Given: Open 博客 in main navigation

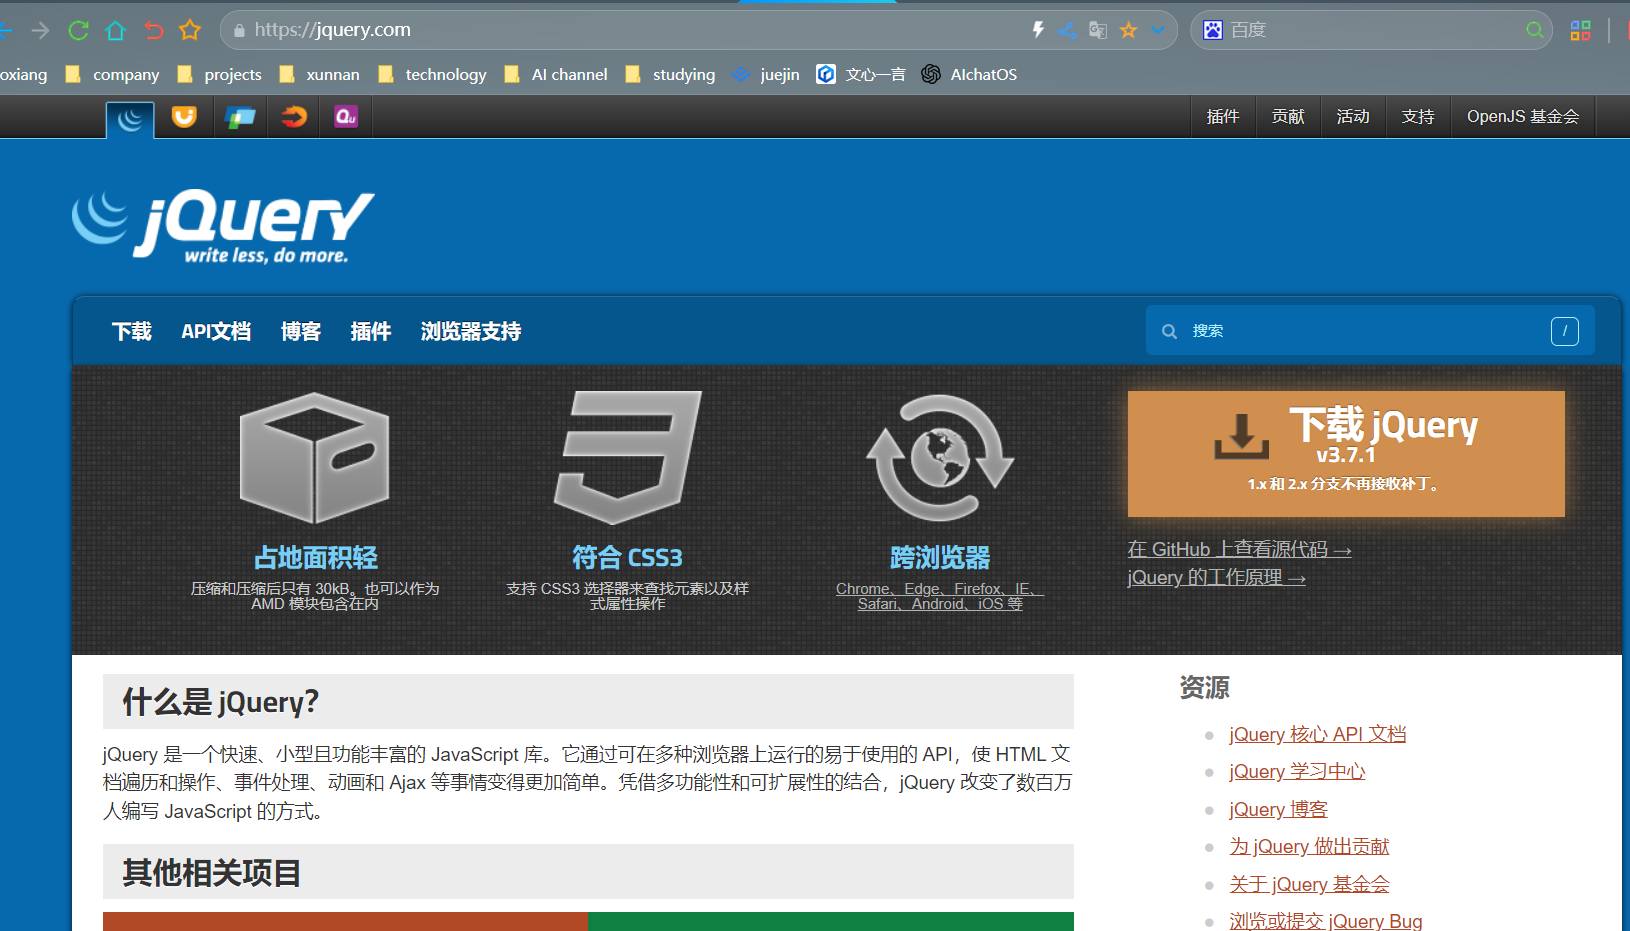Looking at the screenshot, I should point(301,331).
